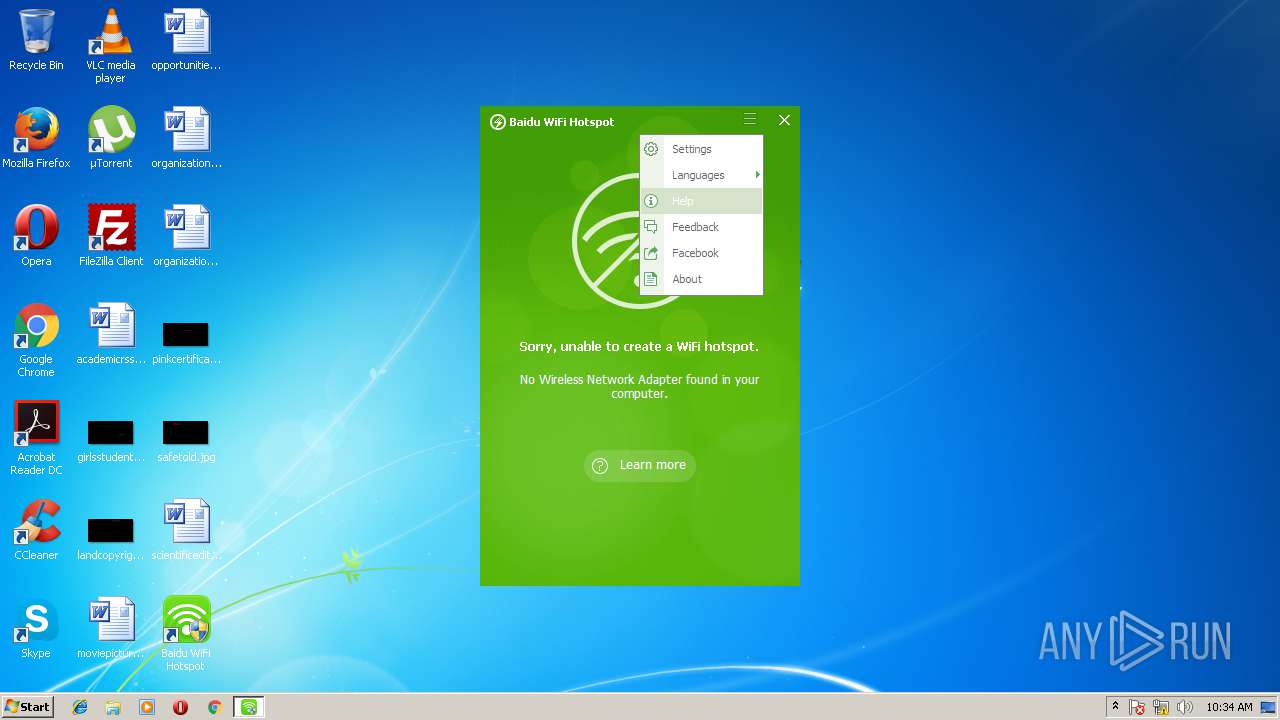This screenshot has height=720, width=1280.
Task: Click the Help info icon
Action: (x=651, y=201)
